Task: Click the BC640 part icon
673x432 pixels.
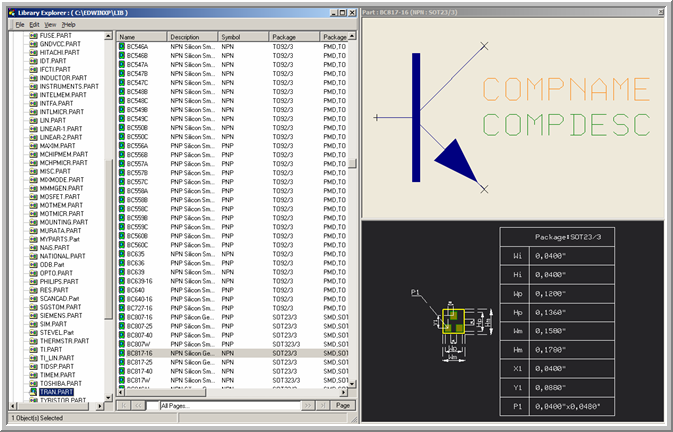Action: pos(122,290)
